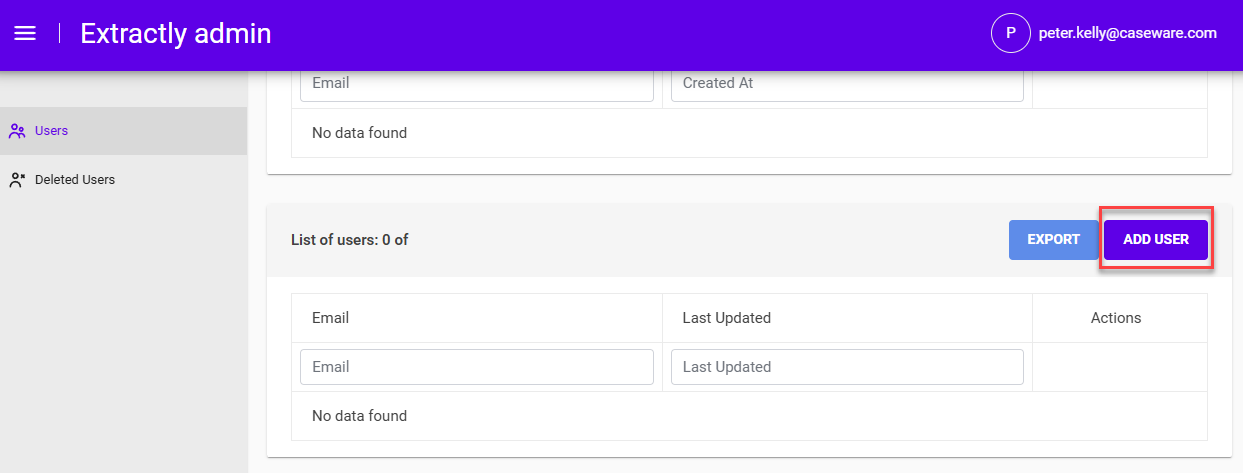Focus the Last Updated filter field
Image resolution: width=1243 pixels, height=473 pixels.
(847, 367)
